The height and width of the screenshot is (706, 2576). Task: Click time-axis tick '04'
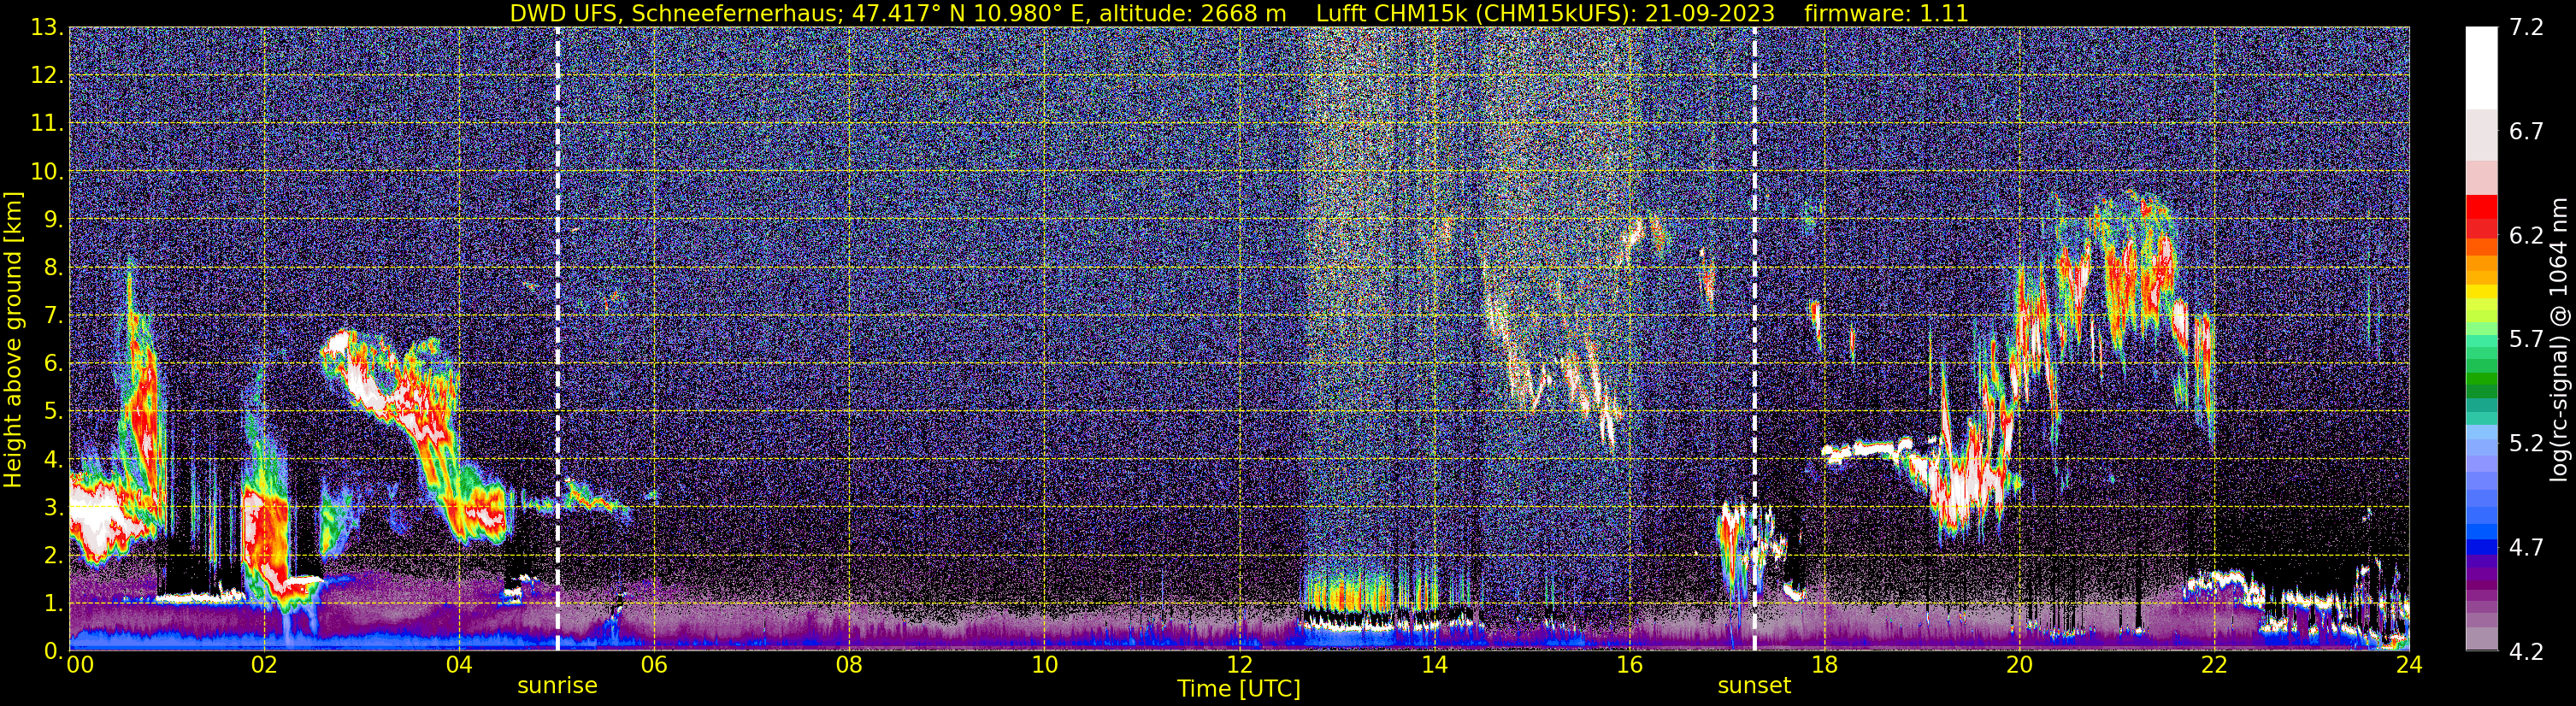pos(459,665)
